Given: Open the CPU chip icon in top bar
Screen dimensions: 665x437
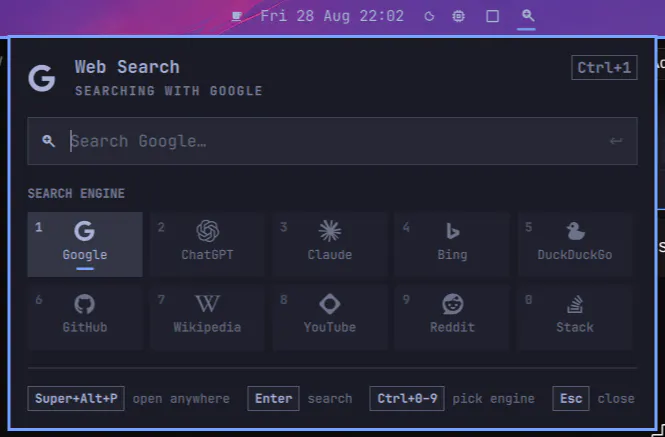Looking at the screenshot, I should (x=458, y=17).
